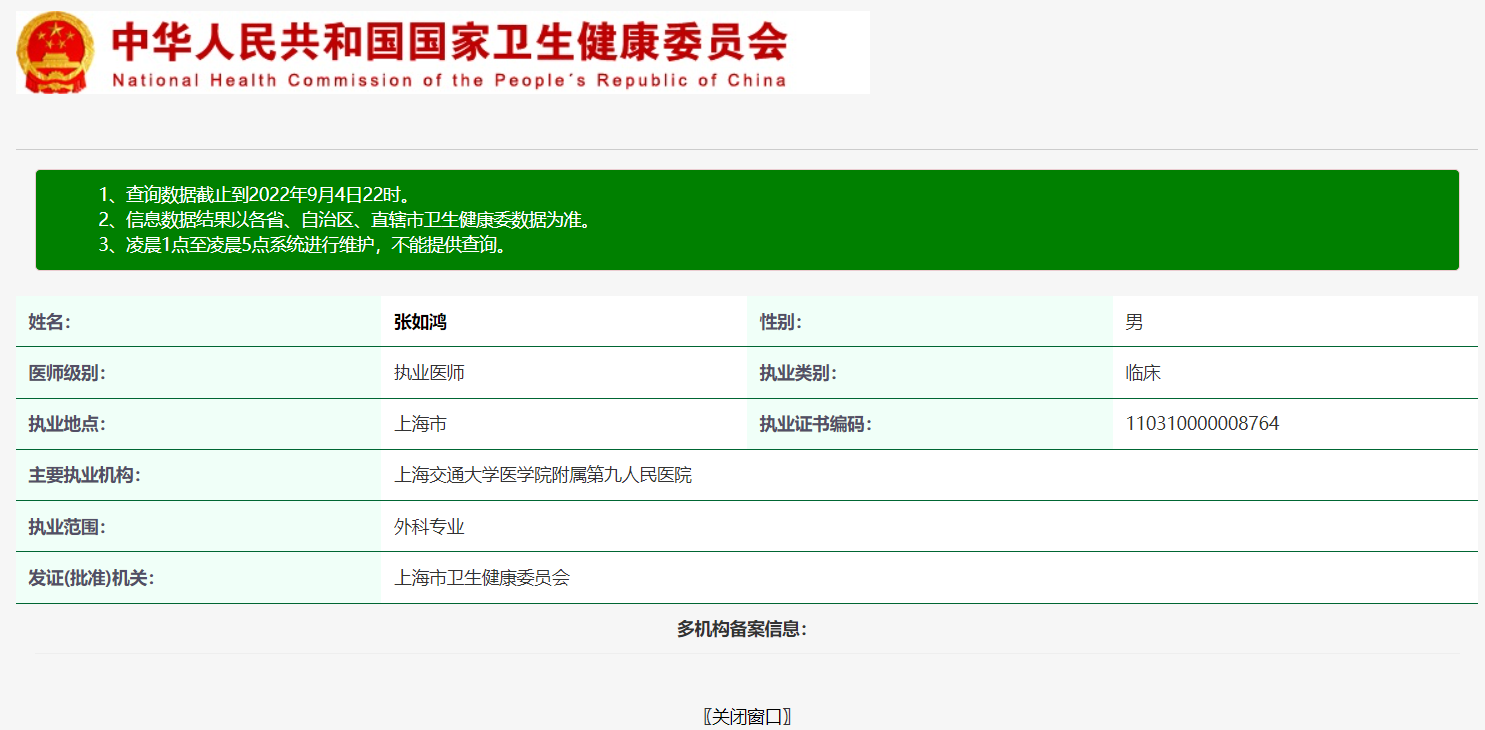Select 上海交通大学医学院附属第九人民医院 text

pyautogui.click(x=543, y=475)
